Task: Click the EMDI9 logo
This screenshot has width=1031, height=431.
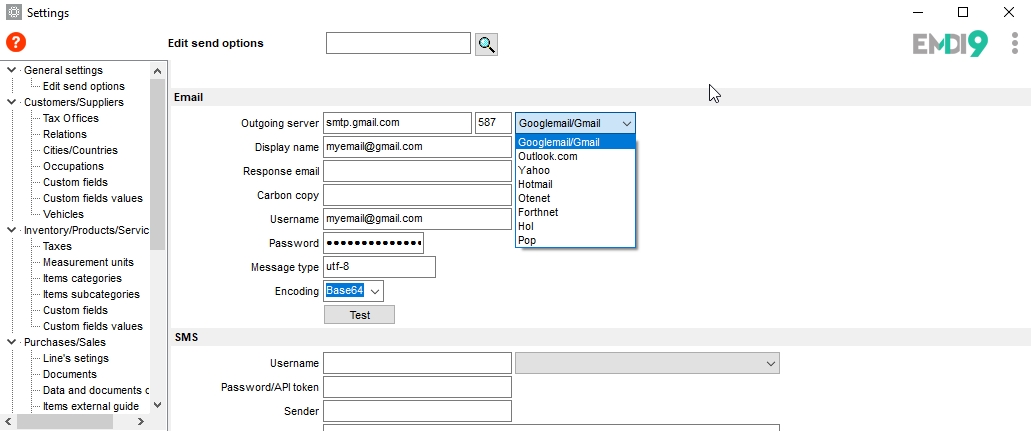Action: click(x=950, y=44)
